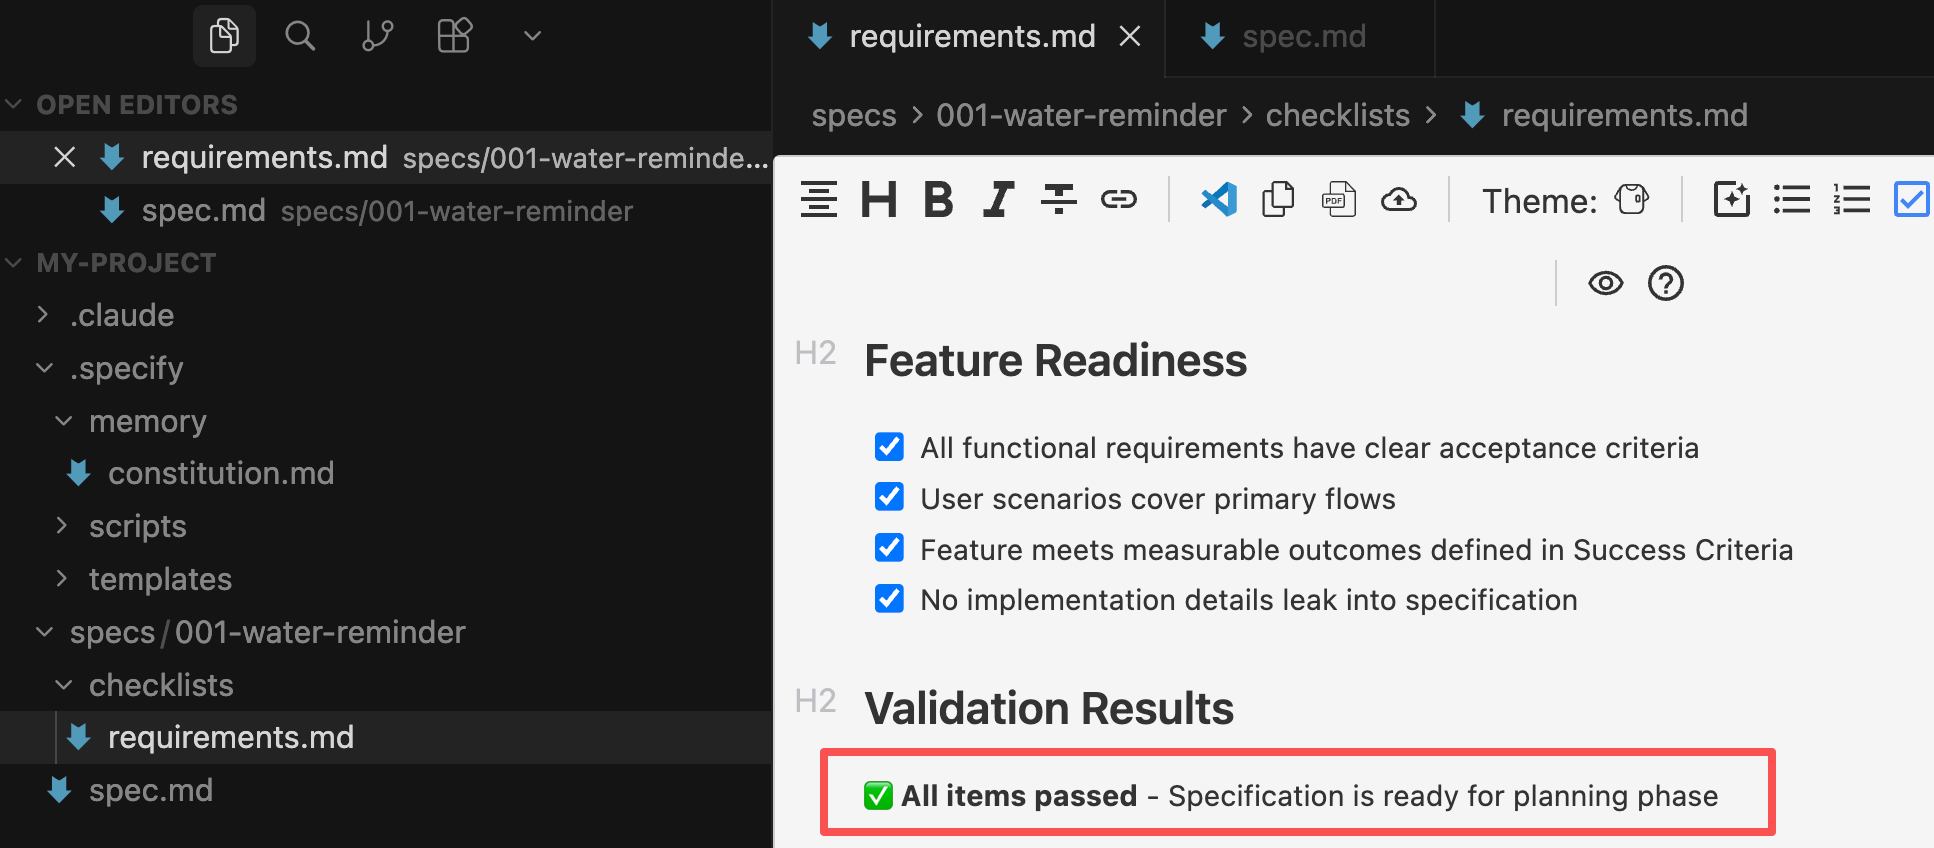Open the Search view icon
This screenshot has height=848, width=1934.
click(x=299, y=36)
